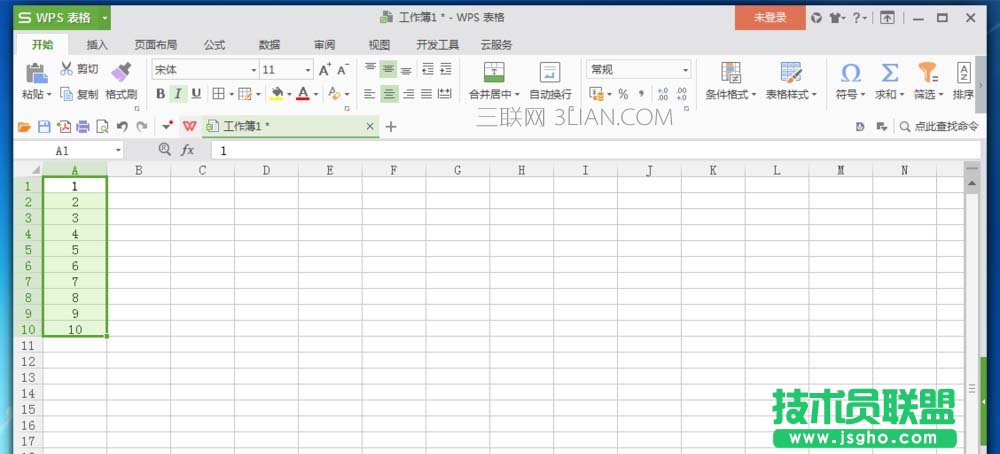Apply the red font color A
Image resolution: width=1000 pixels, height=454 pixels.
[x=303, y=94]
